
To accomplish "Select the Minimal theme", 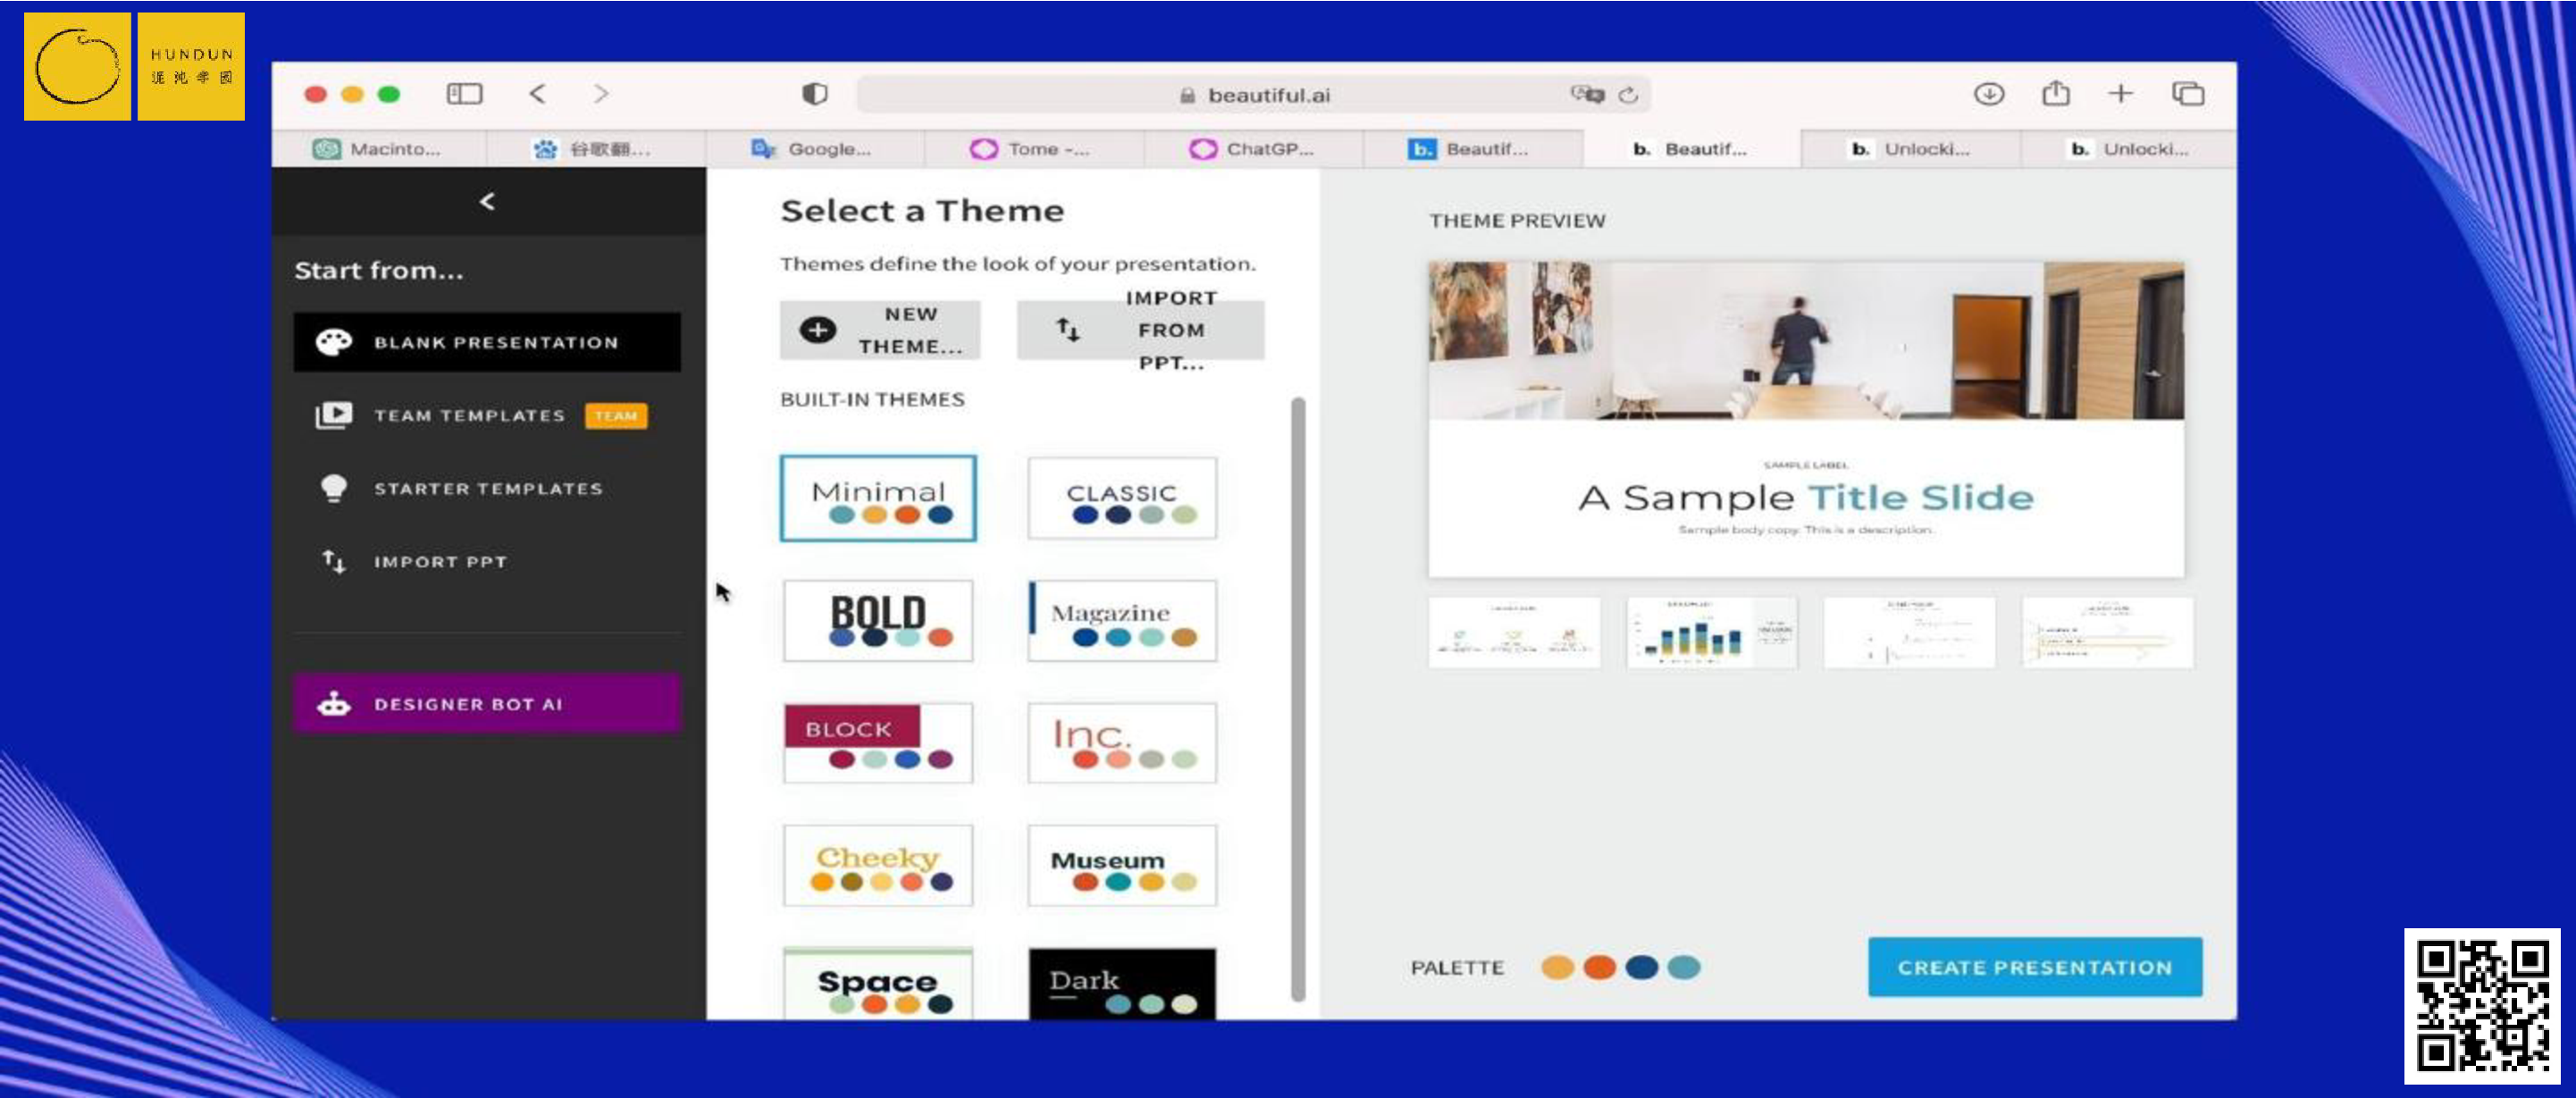I will [878, 498].
